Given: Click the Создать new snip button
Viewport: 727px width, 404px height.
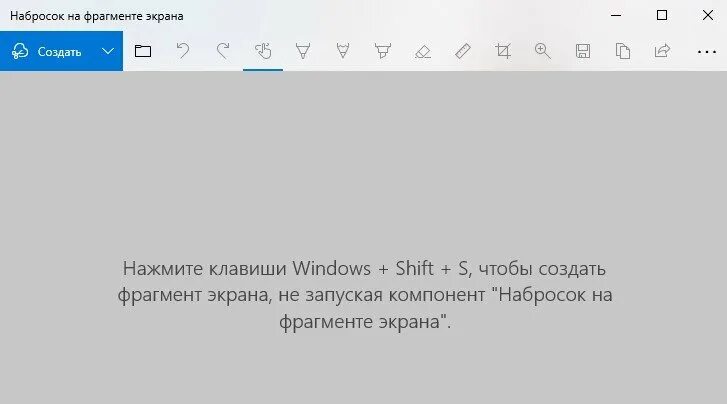Looking at the screenshot, I should coord(46,51).
